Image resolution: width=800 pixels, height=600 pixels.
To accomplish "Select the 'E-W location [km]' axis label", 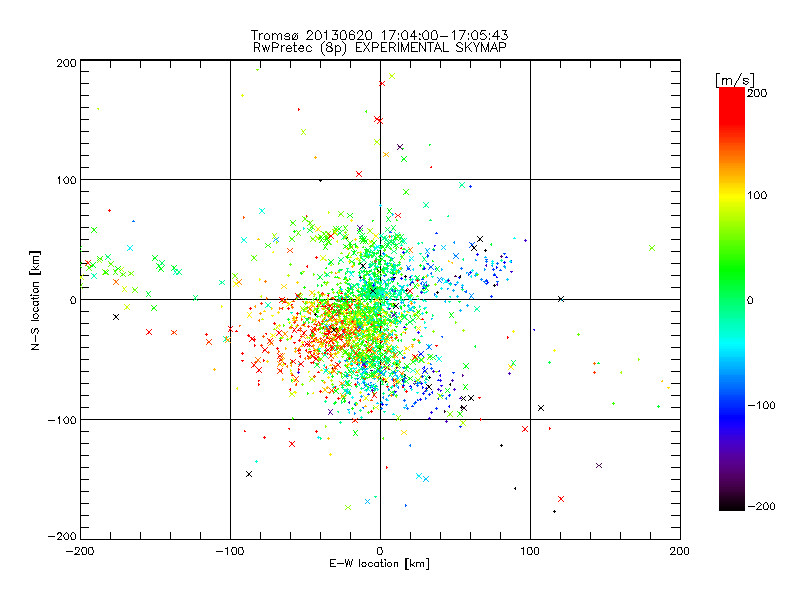I will [x=379, y=563].
